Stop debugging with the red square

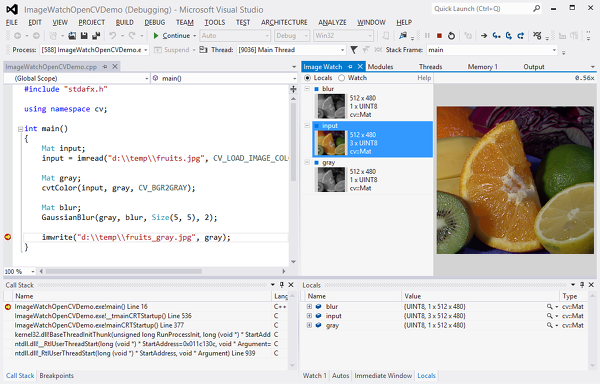pyautogui.click(x=439, y=36)
